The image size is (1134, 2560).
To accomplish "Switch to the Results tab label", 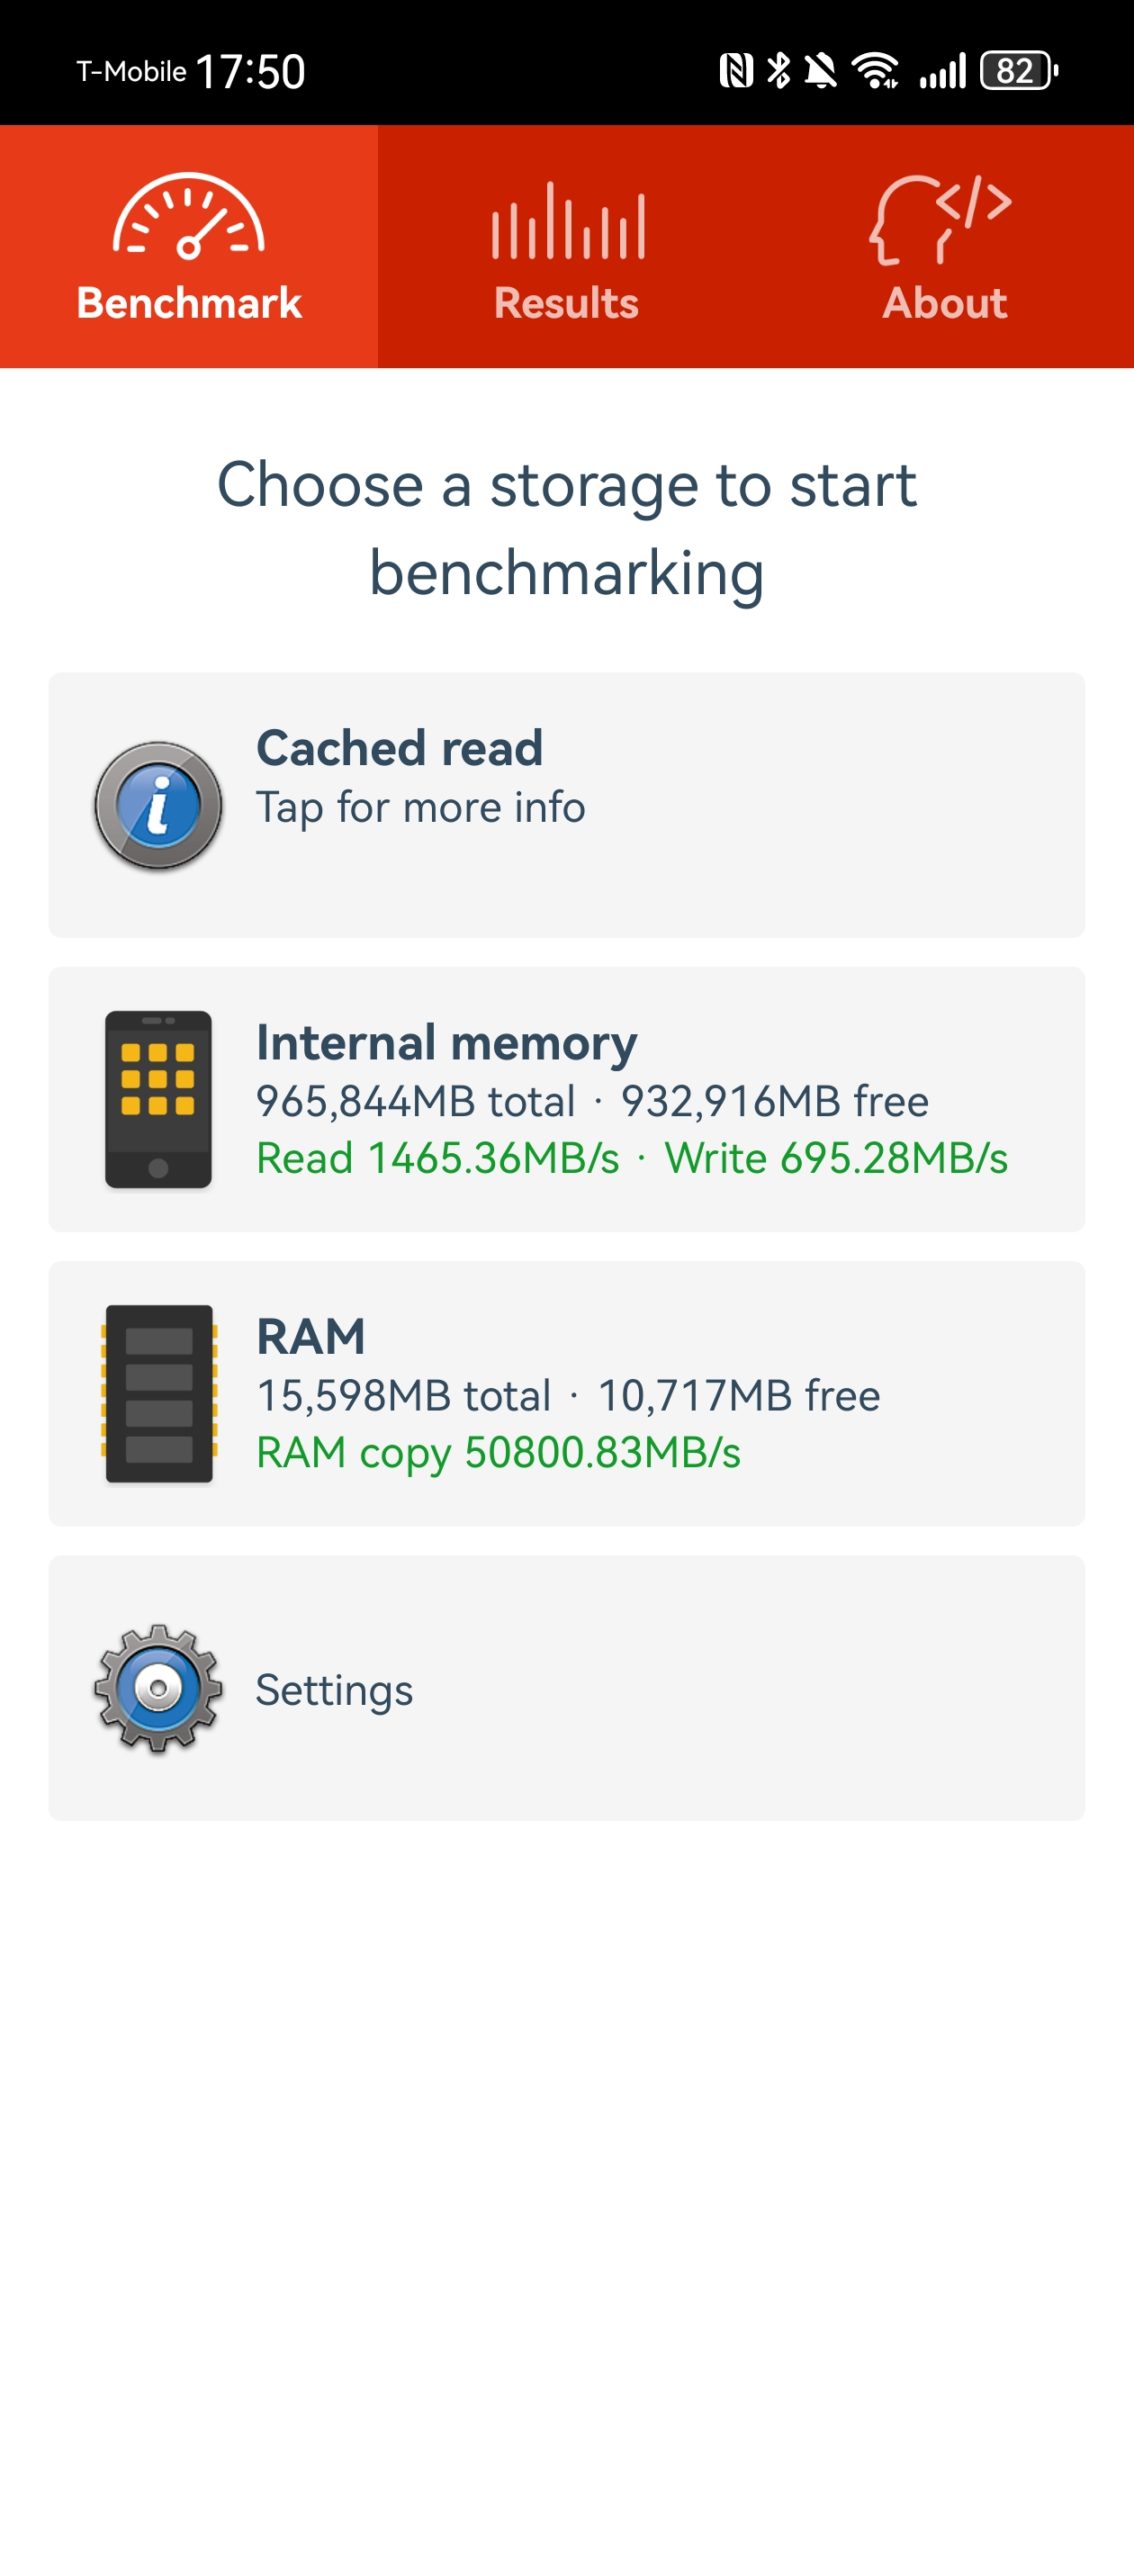I will [566, 303].
